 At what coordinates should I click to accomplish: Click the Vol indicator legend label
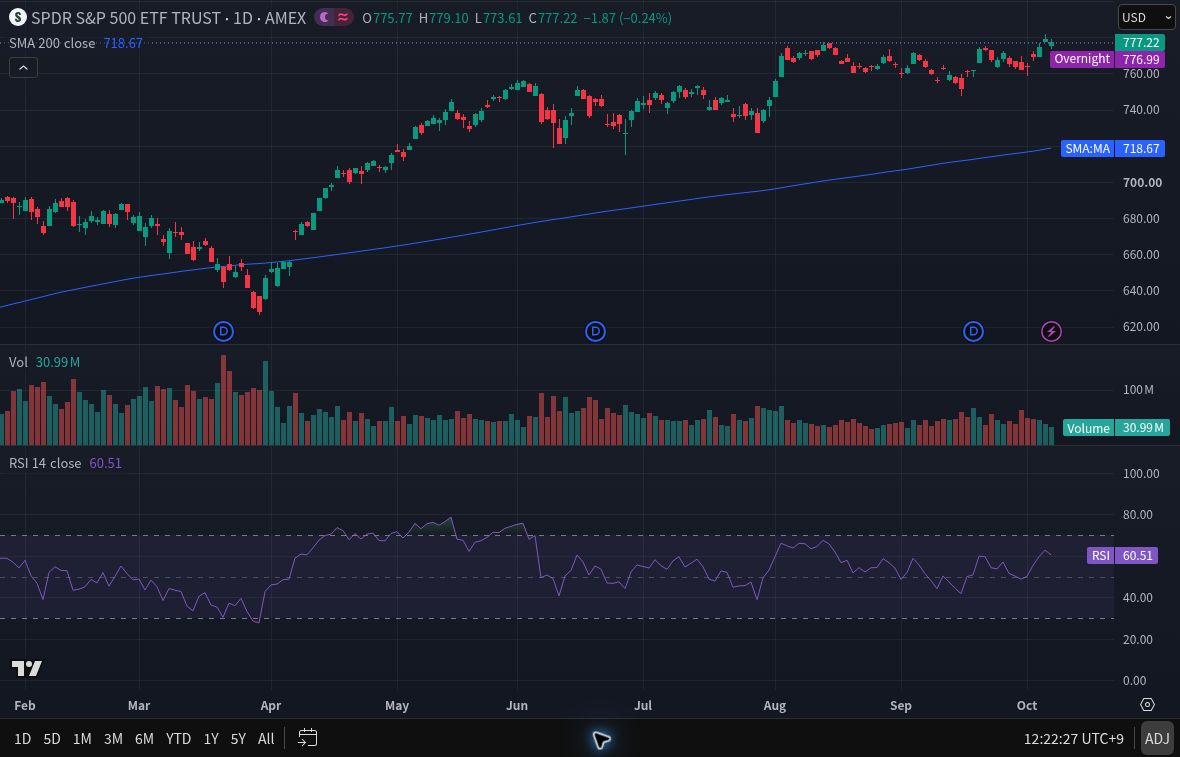18,362
